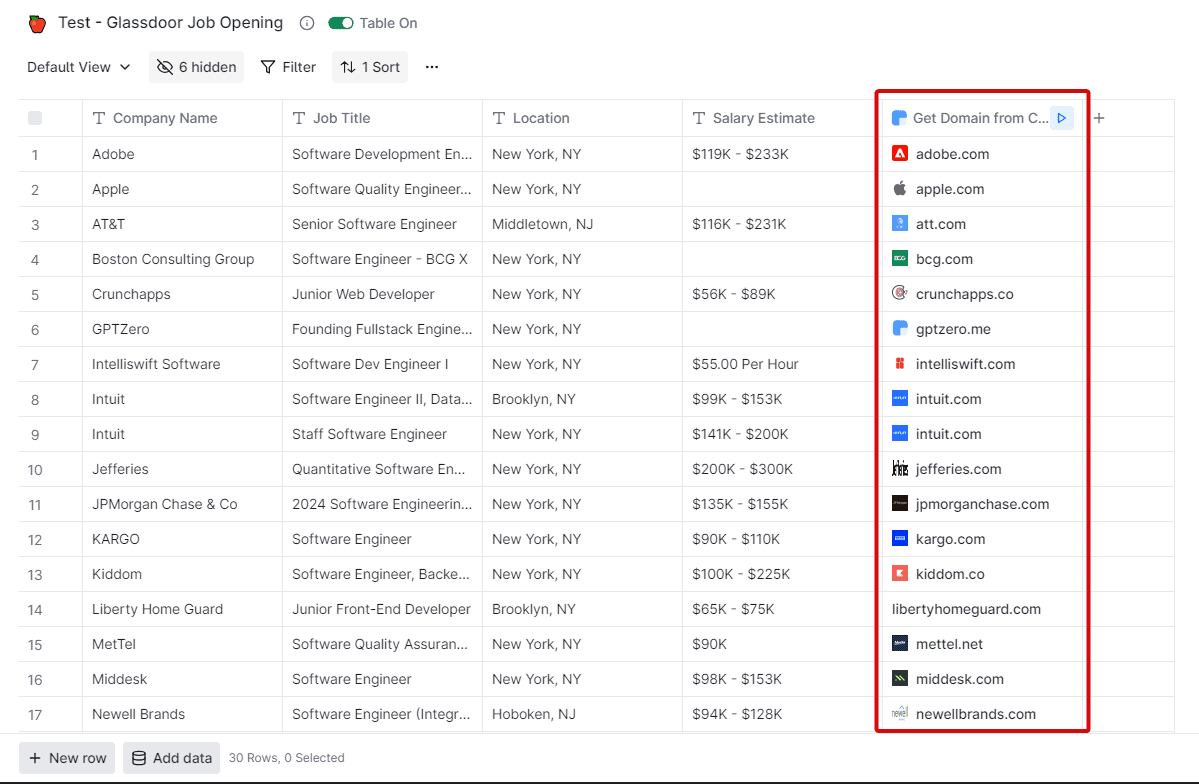Click the BCG logo beside bcg.com
Image resolution: width=1199 pixels, height=784 pixels.
click(900, 259)
